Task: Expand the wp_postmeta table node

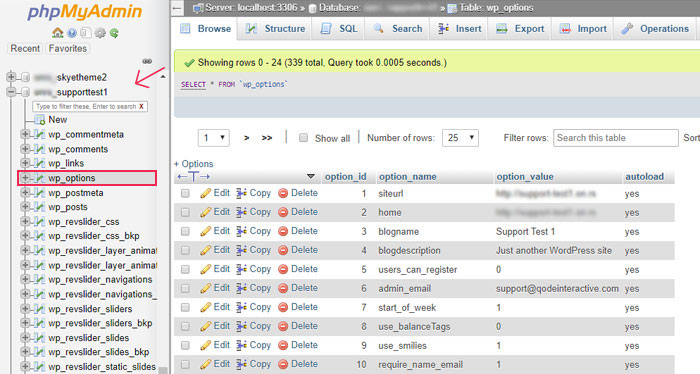Action: [x=25, y=192]
